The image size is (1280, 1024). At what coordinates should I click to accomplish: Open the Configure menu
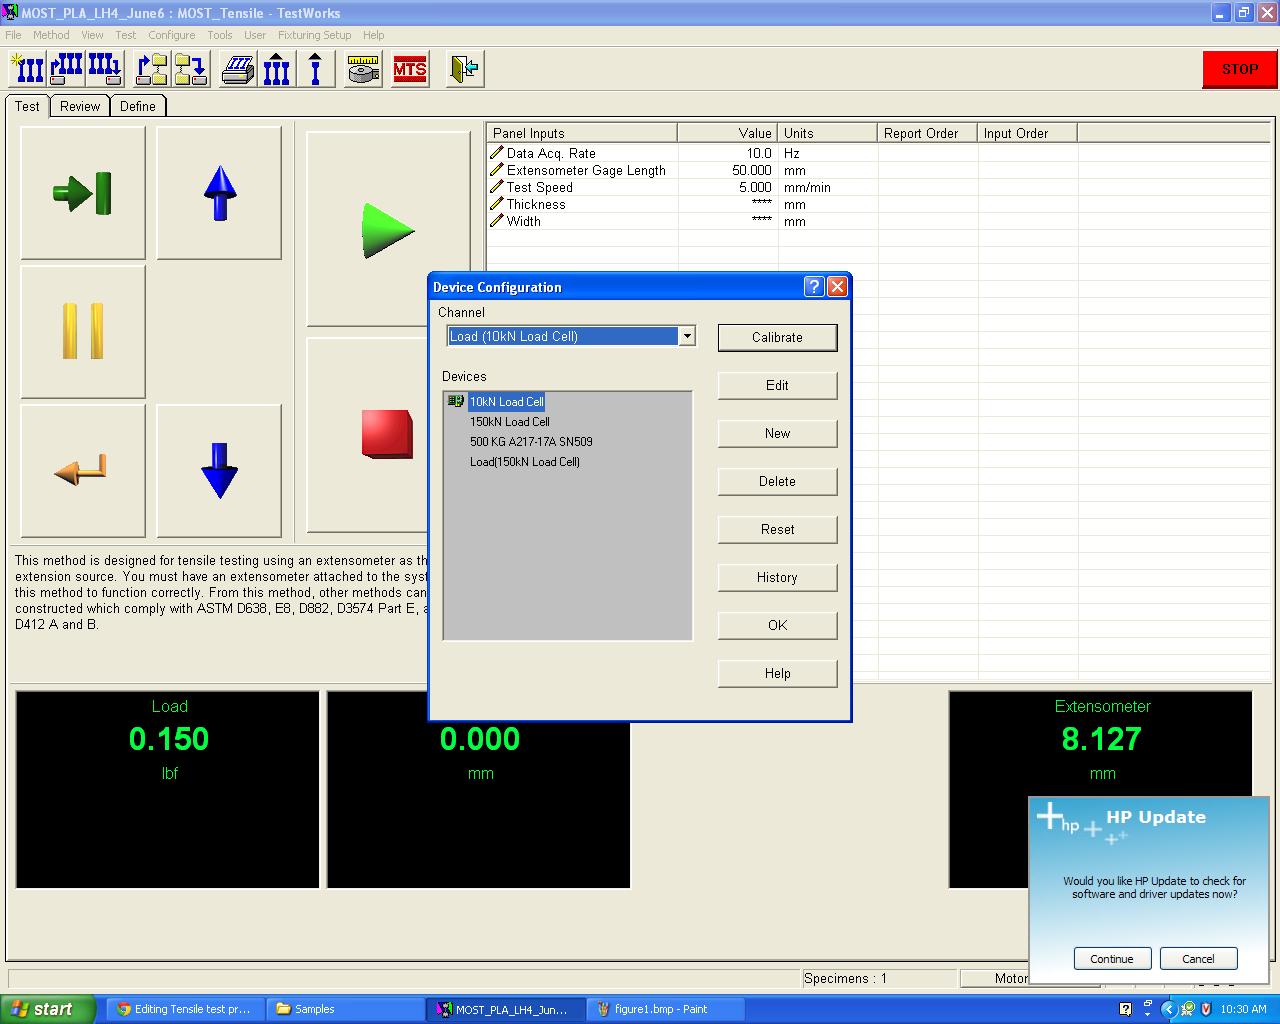click(x=171, y=35)
